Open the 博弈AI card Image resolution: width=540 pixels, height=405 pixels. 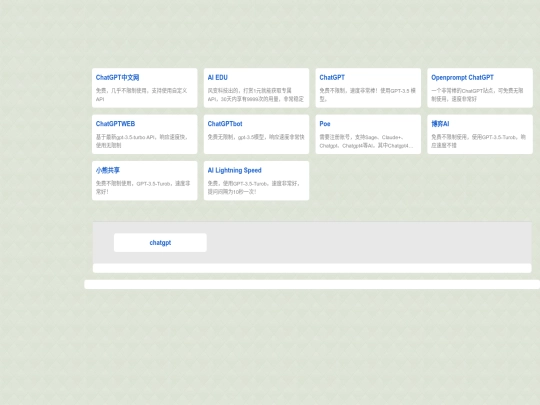[480, 134]
